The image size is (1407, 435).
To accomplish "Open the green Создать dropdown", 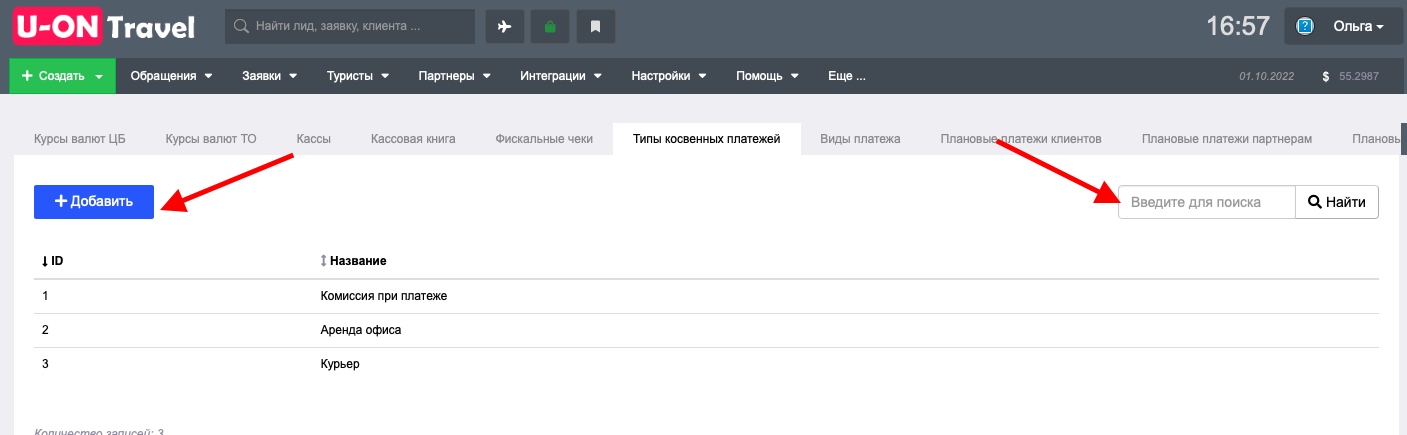I will pyautogui.click(x=62, y=76).
